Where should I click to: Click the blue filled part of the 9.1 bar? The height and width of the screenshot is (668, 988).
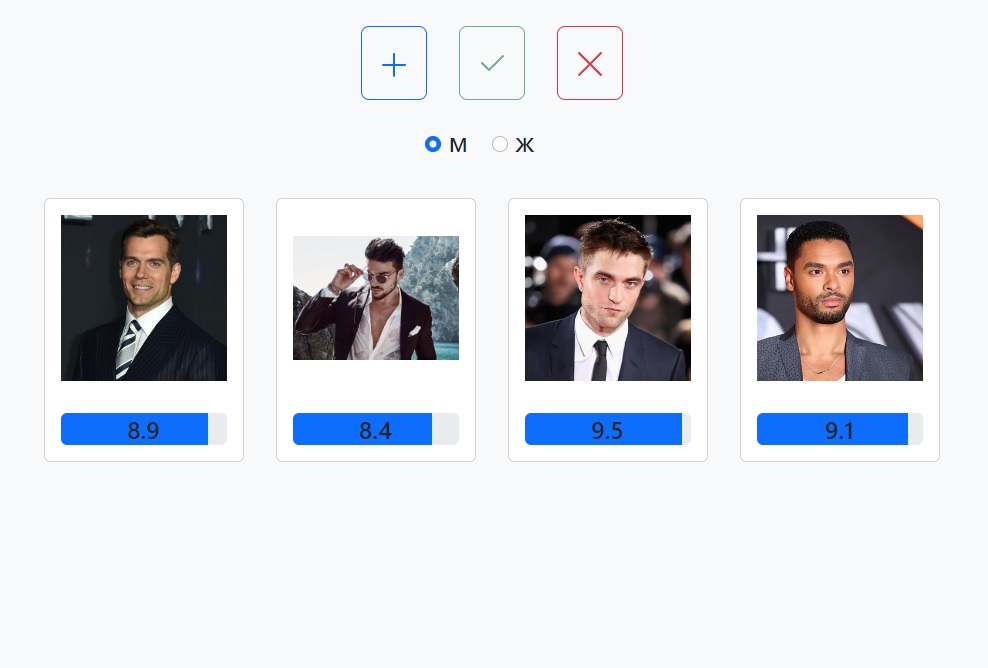tap(795, 430)
